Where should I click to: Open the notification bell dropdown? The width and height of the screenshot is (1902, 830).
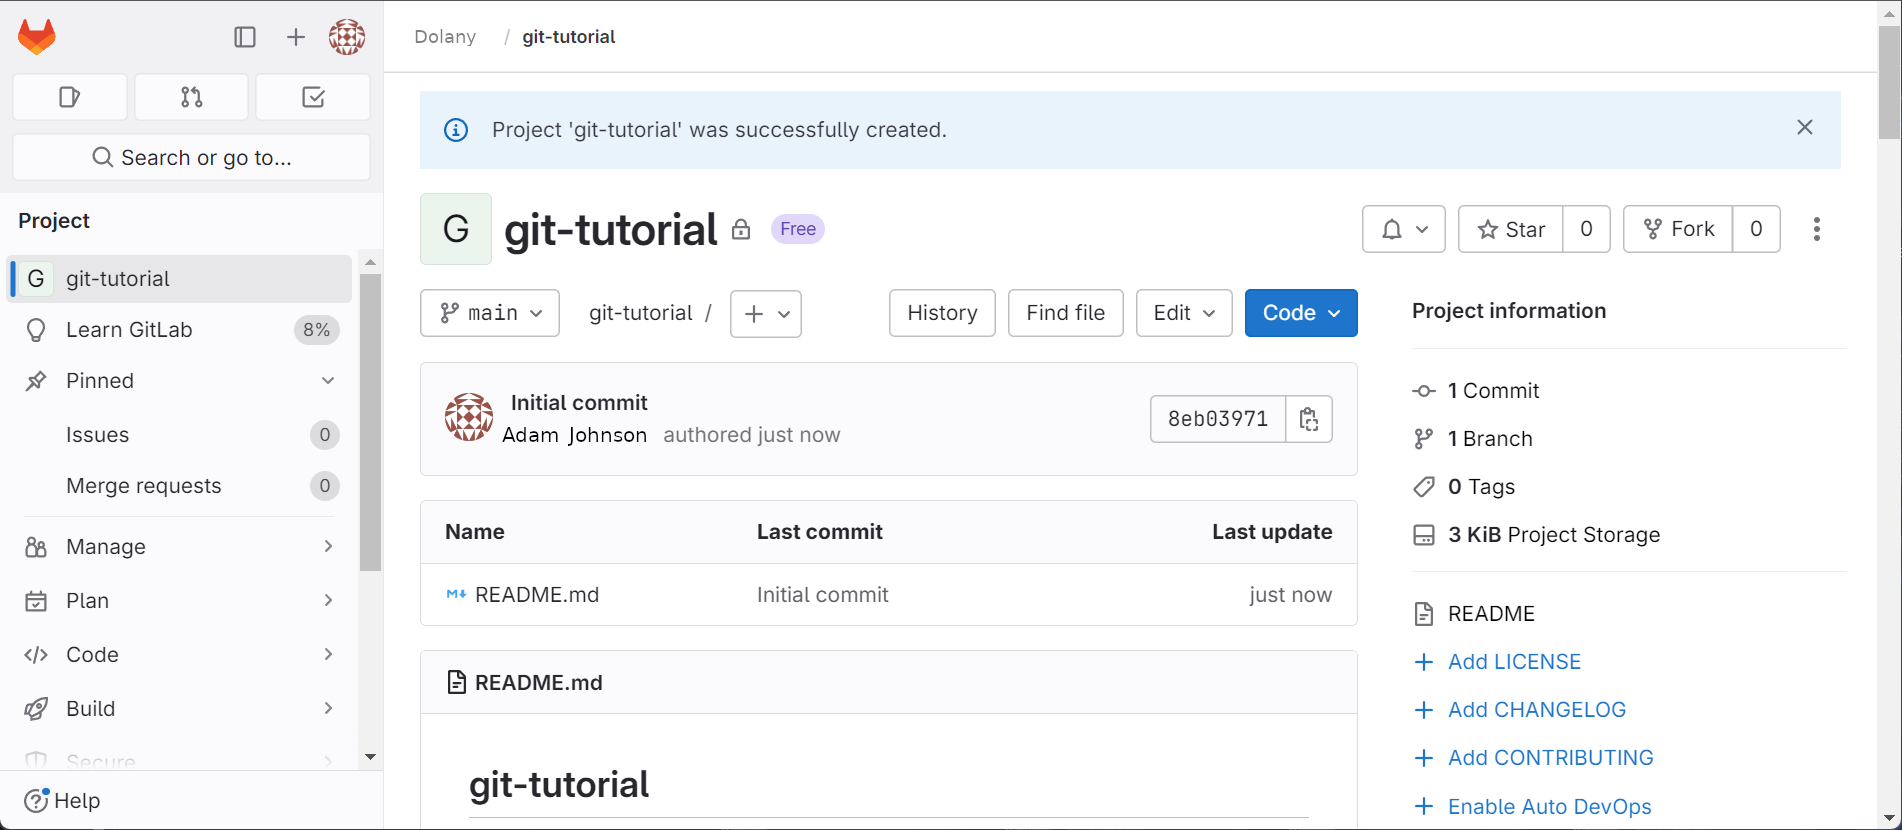(x=1404, y=229)
